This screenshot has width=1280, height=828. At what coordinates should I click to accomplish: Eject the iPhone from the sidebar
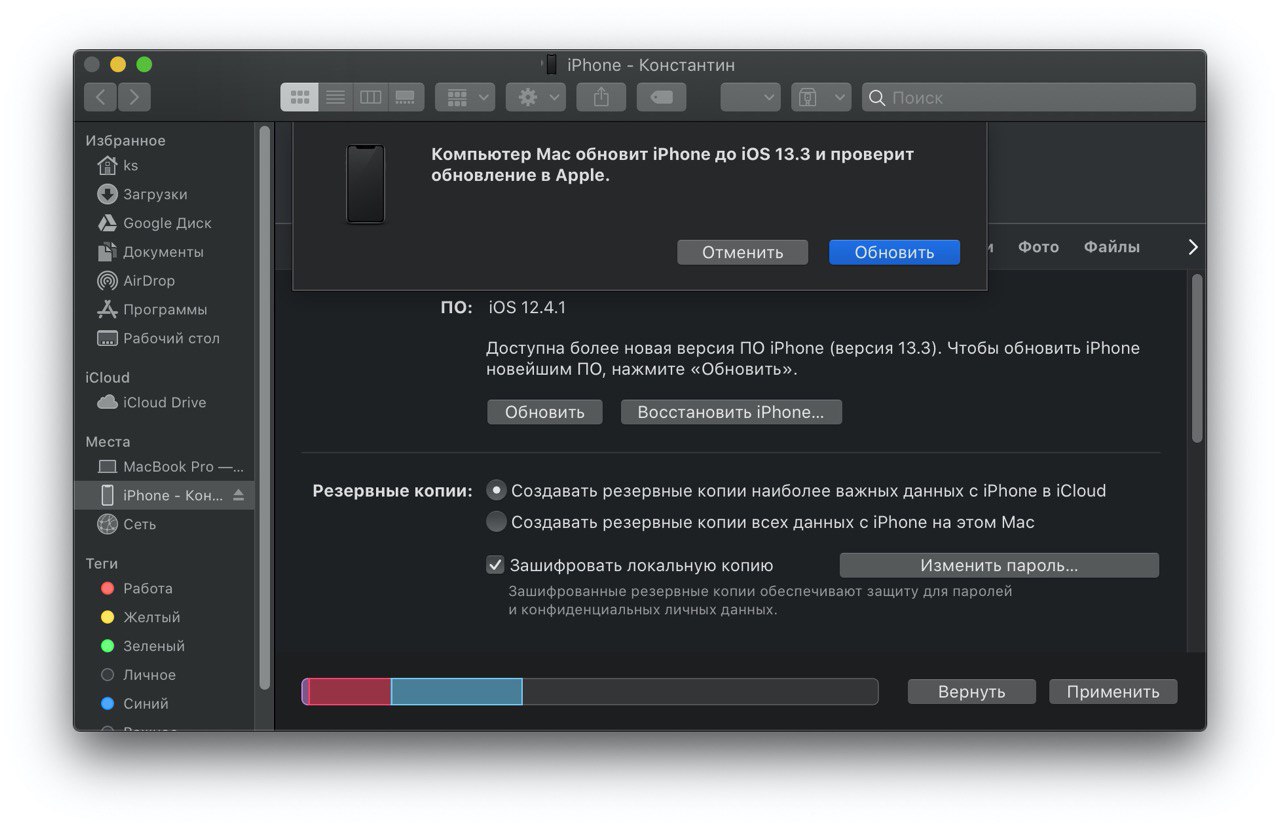(238, 495)
